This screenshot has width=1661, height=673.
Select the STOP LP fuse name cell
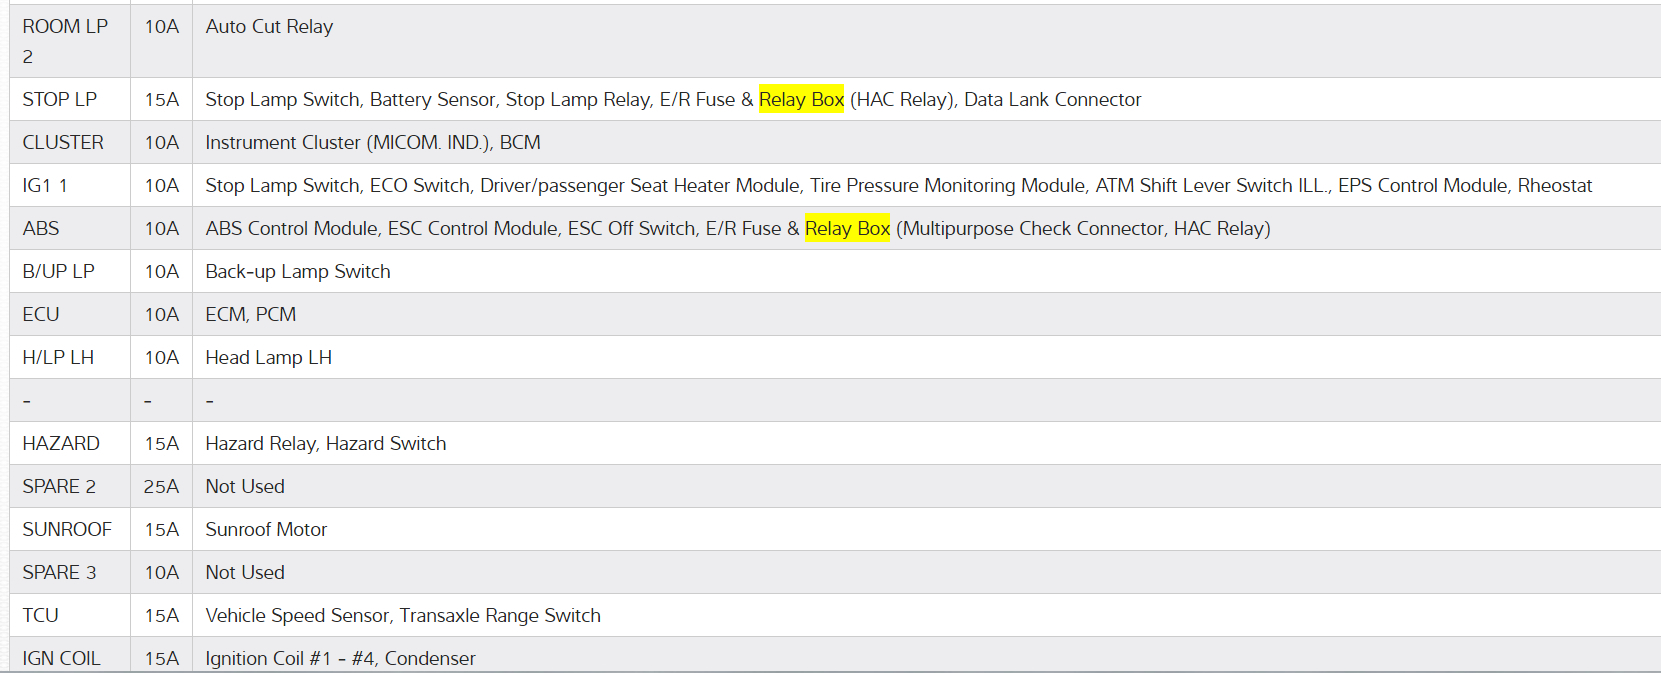[60, 99]
